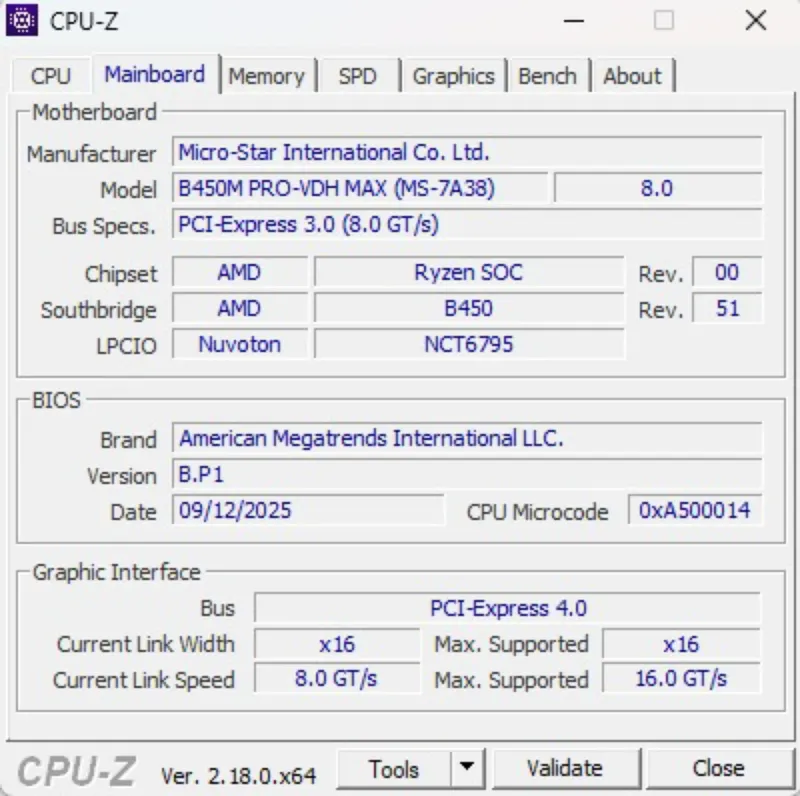The height and width of the screenshot is (796, 800).
Task: Click the Current Link Width label
Action: pos(145,644)
